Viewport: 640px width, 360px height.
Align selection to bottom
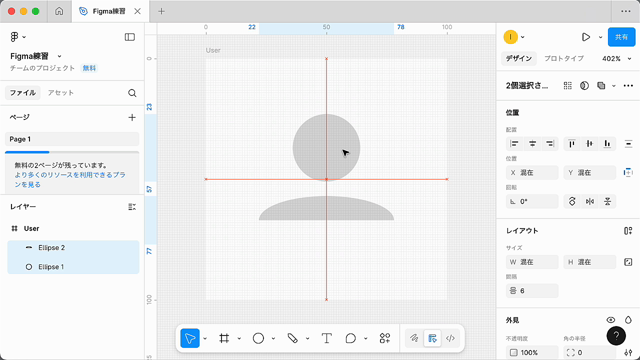click(x=607, y=144)
